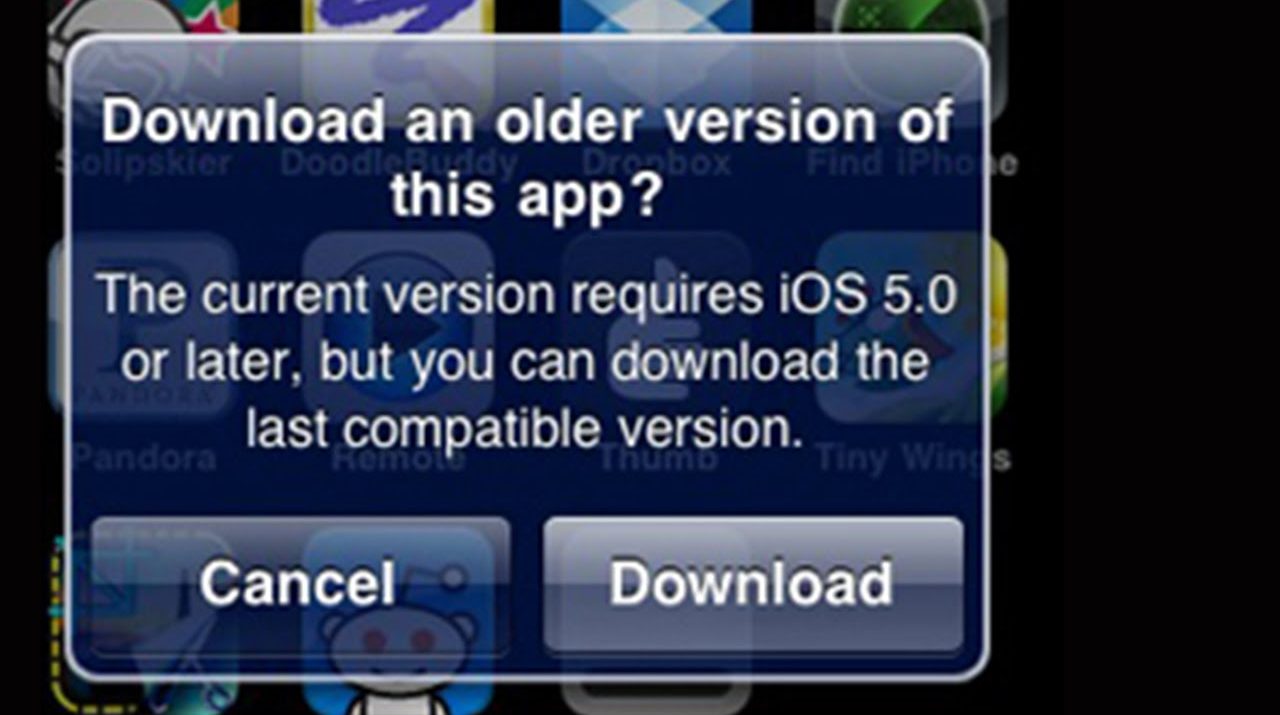This screenshot has width=1280, height=715.
Task: Click the alert title about older version
Action: pos(527,158)
